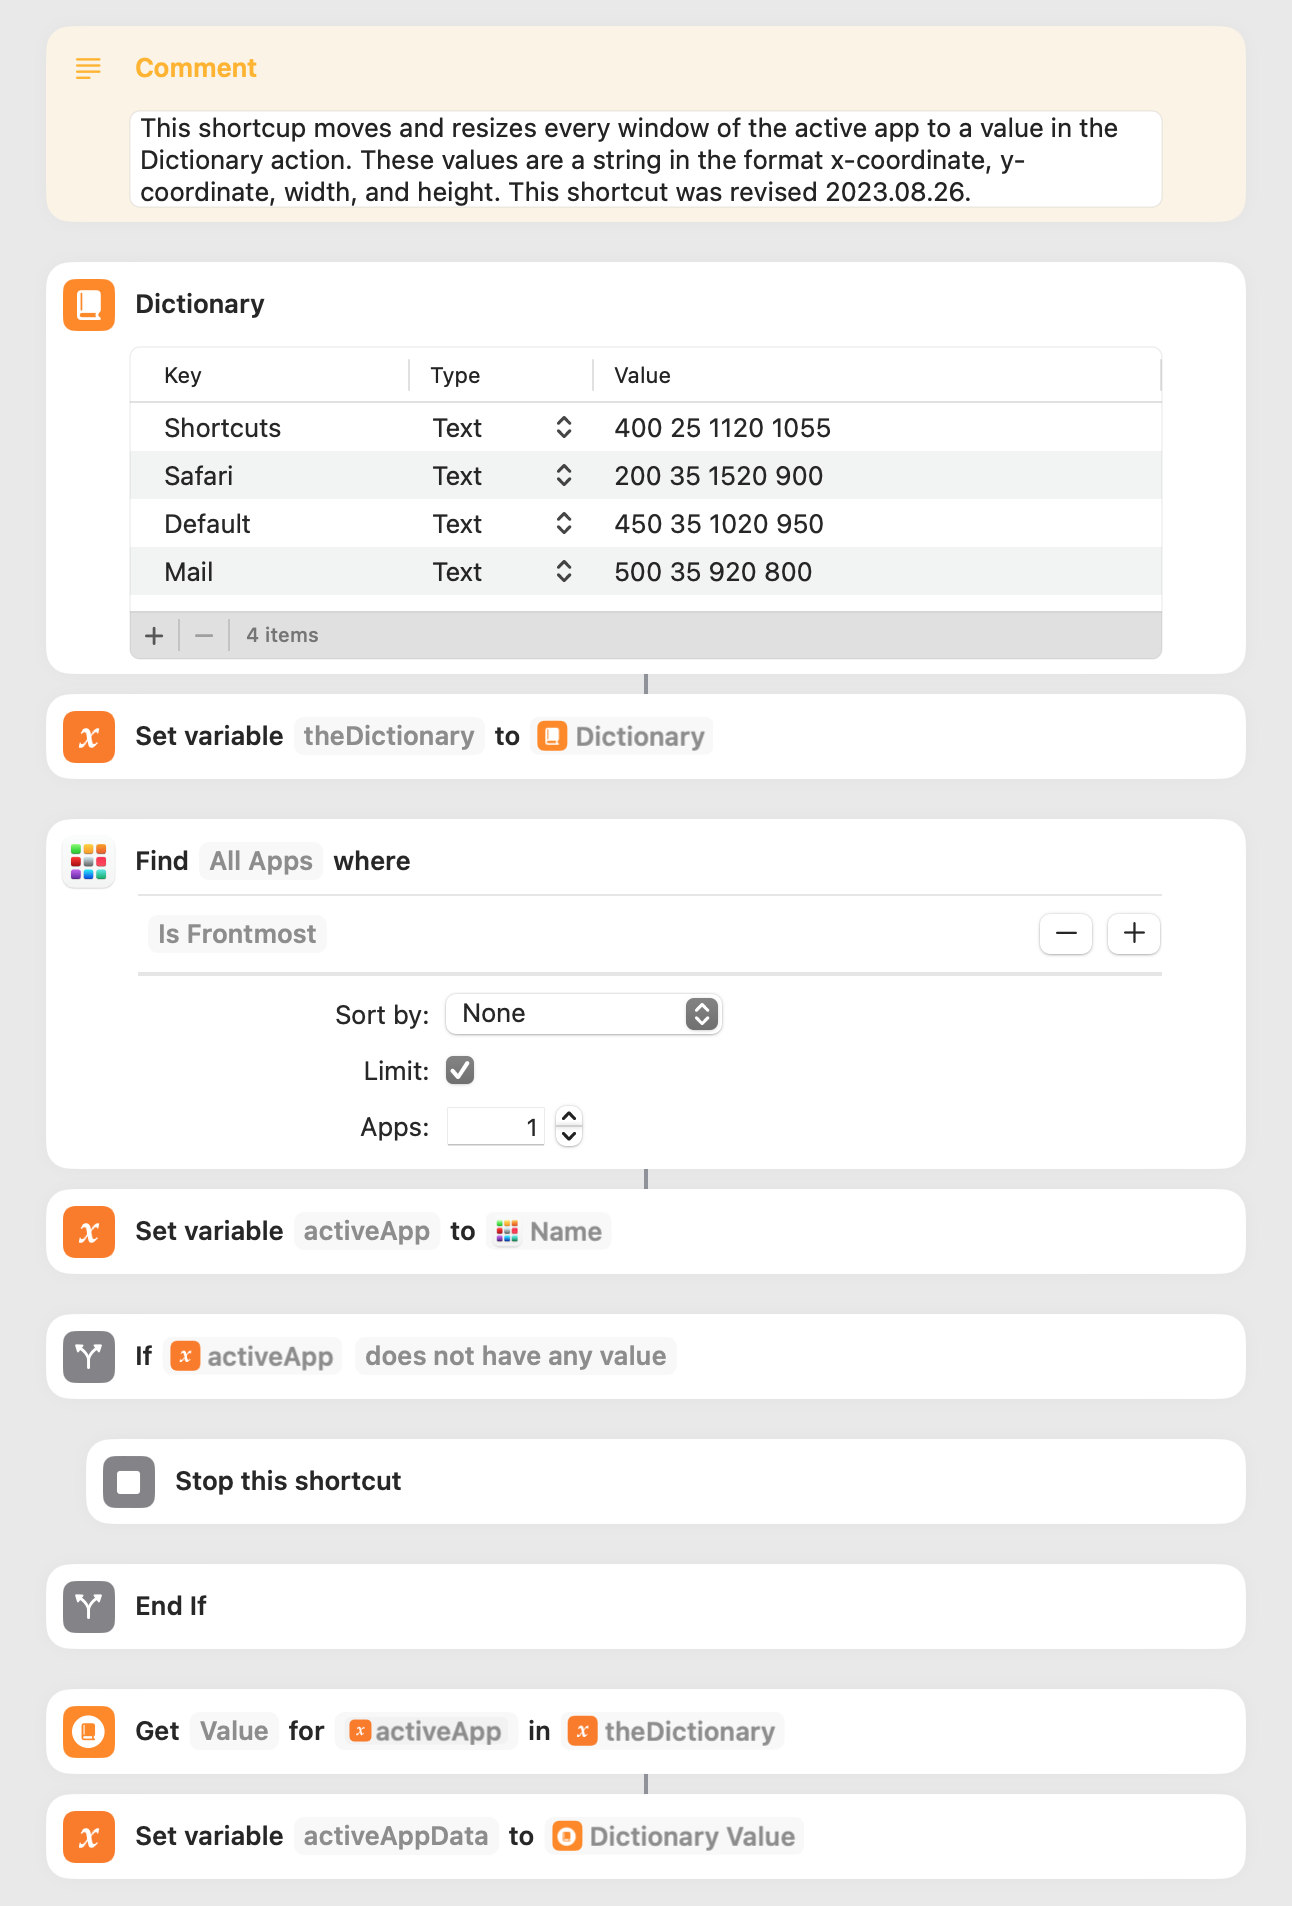The height and width of the screenshot is (1906, 1292).
Task: Click the Dictionary Value variable token
Action: (675, 1837)
